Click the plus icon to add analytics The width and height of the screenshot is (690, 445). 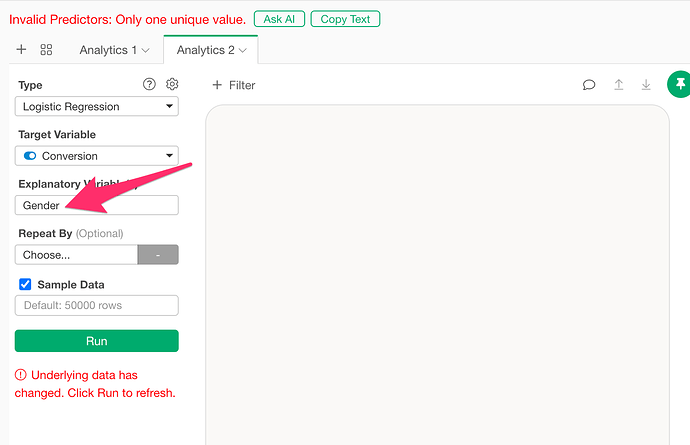click(21, 49)
